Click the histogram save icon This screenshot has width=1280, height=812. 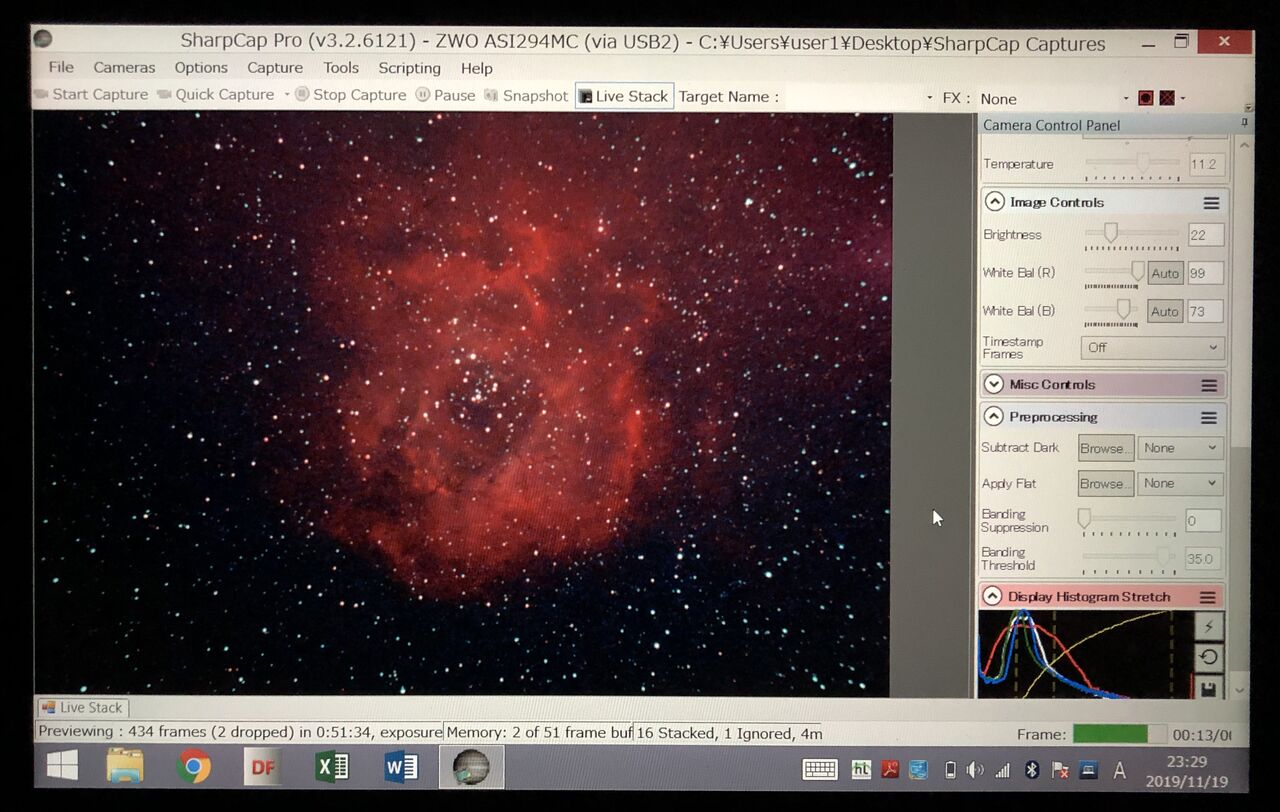(1209, 687)
